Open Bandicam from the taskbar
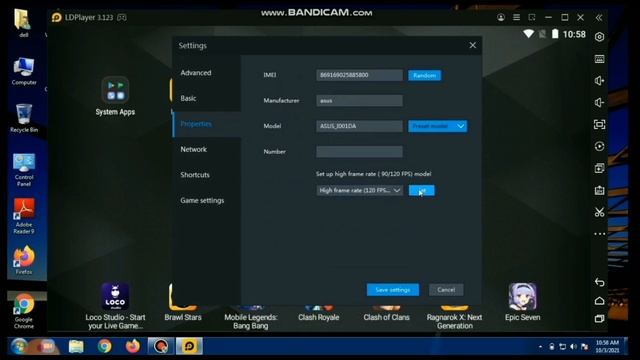The width and height of the screenshot is (640, 360). (161, 347)
